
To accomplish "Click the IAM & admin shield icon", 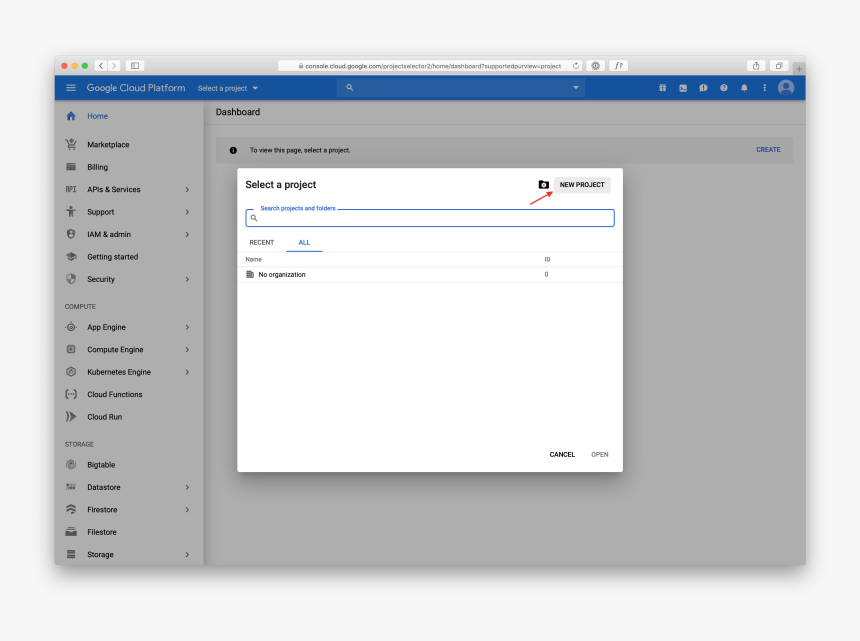I will click(x=71, y=234).
